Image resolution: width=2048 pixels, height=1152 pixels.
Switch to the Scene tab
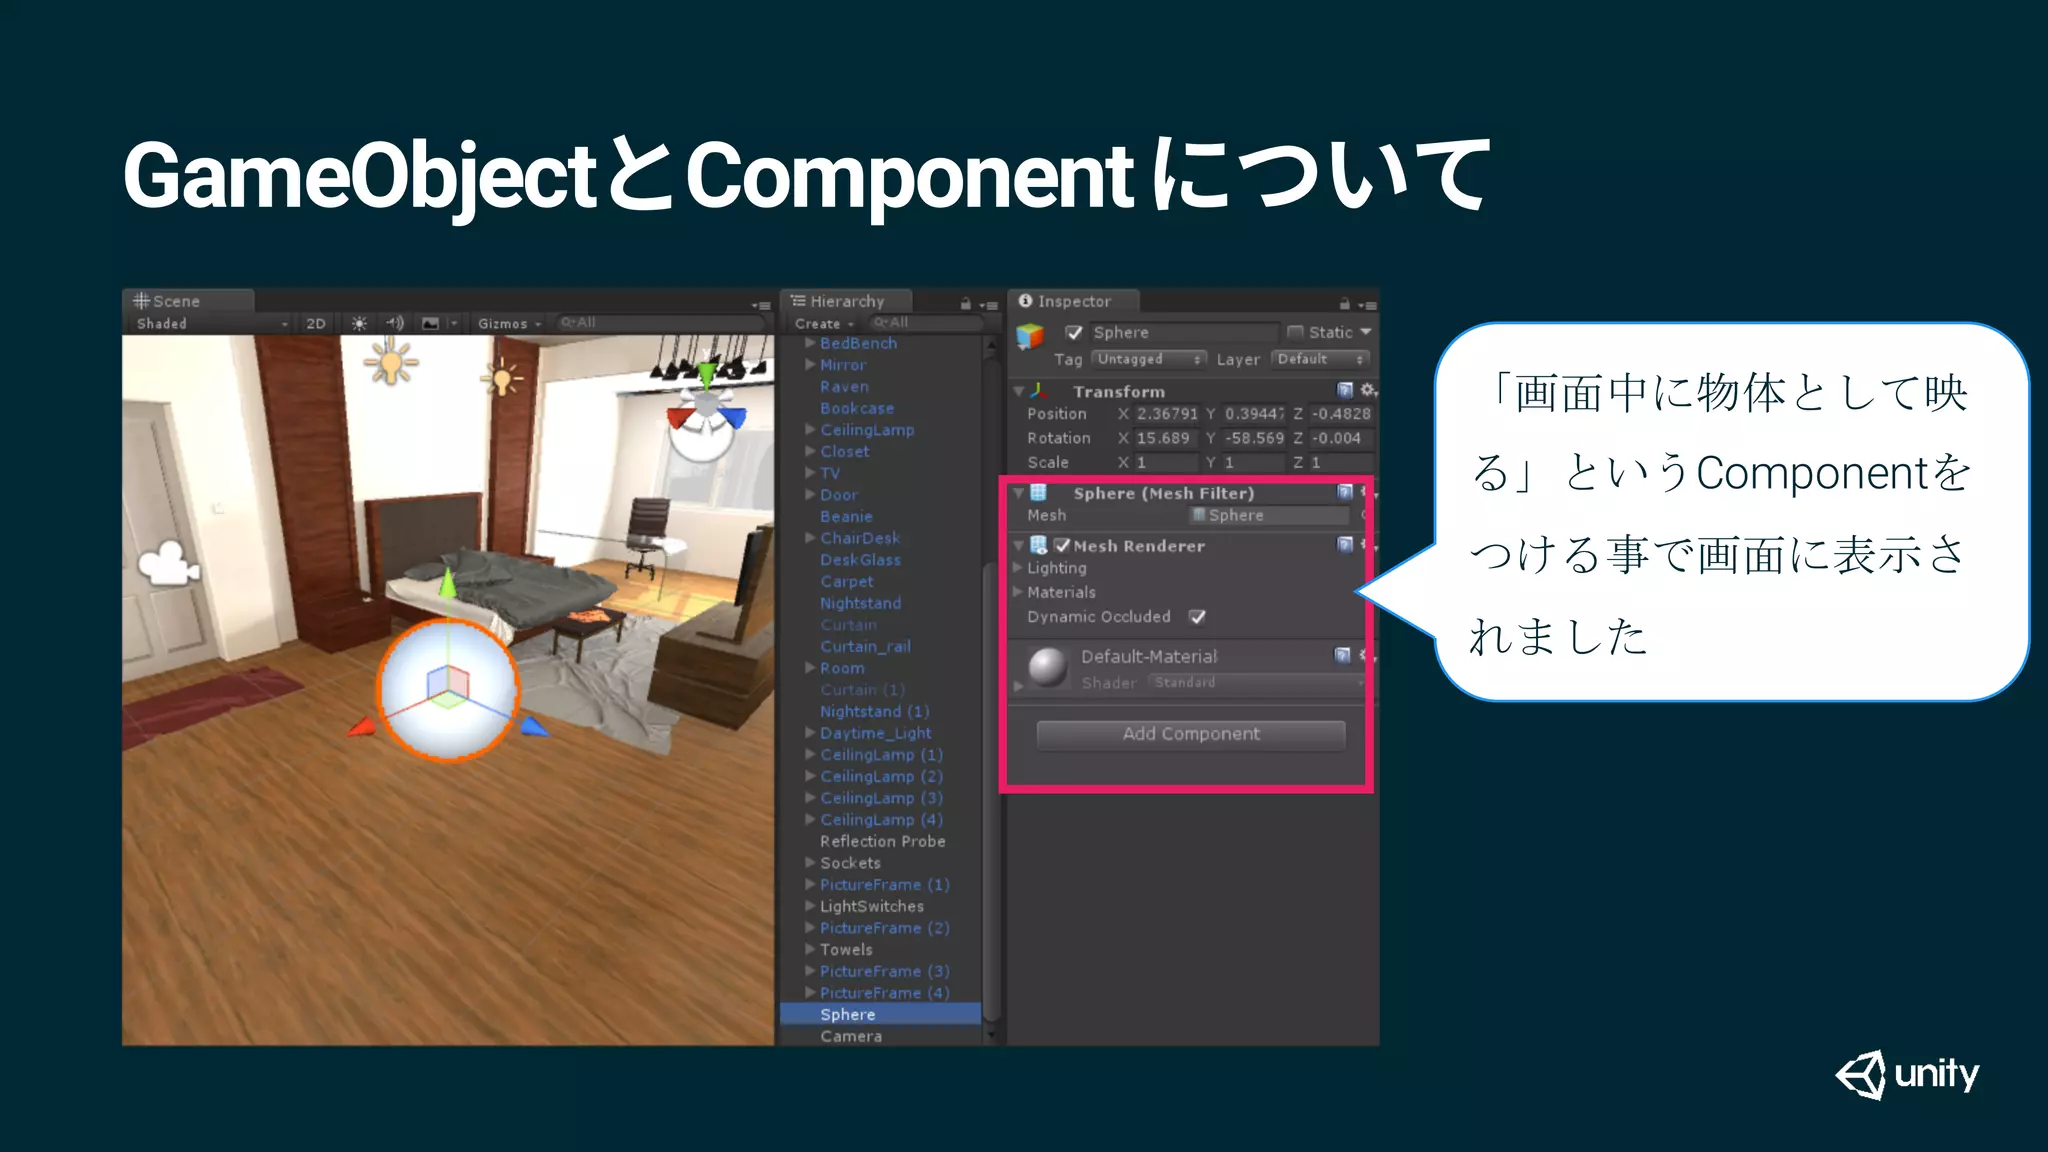point(188,301)
